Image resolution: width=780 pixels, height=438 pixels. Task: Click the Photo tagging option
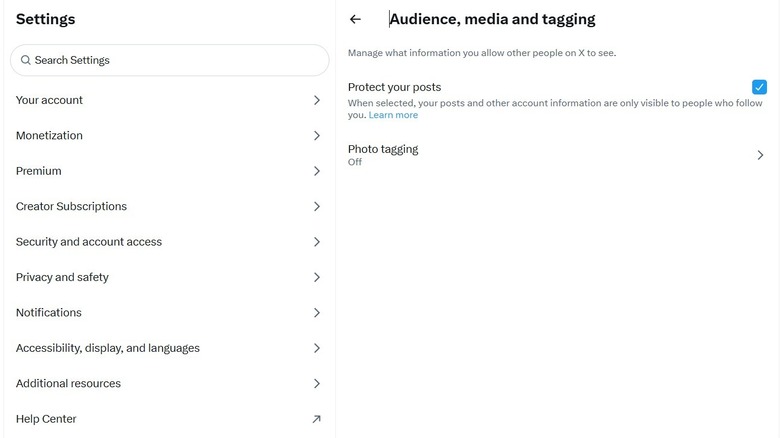383,150
